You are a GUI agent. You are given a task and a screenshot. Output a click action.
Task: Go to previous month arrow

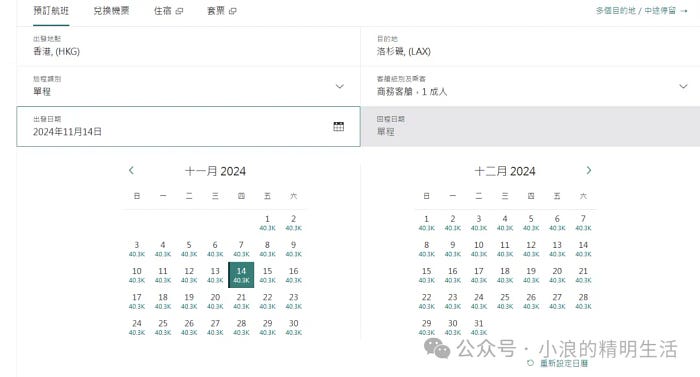131,170
